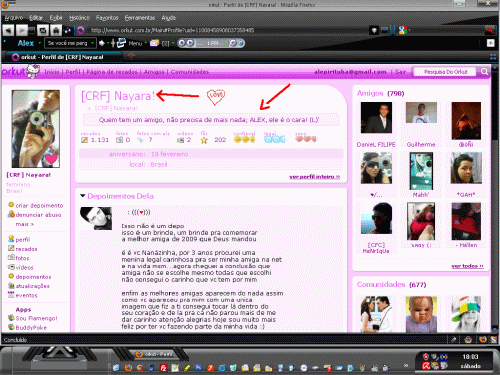Collapse the Depoimentos Dela section
Image resolution: width=500 pixels, height=375 pixels.
tap(82, 196)
